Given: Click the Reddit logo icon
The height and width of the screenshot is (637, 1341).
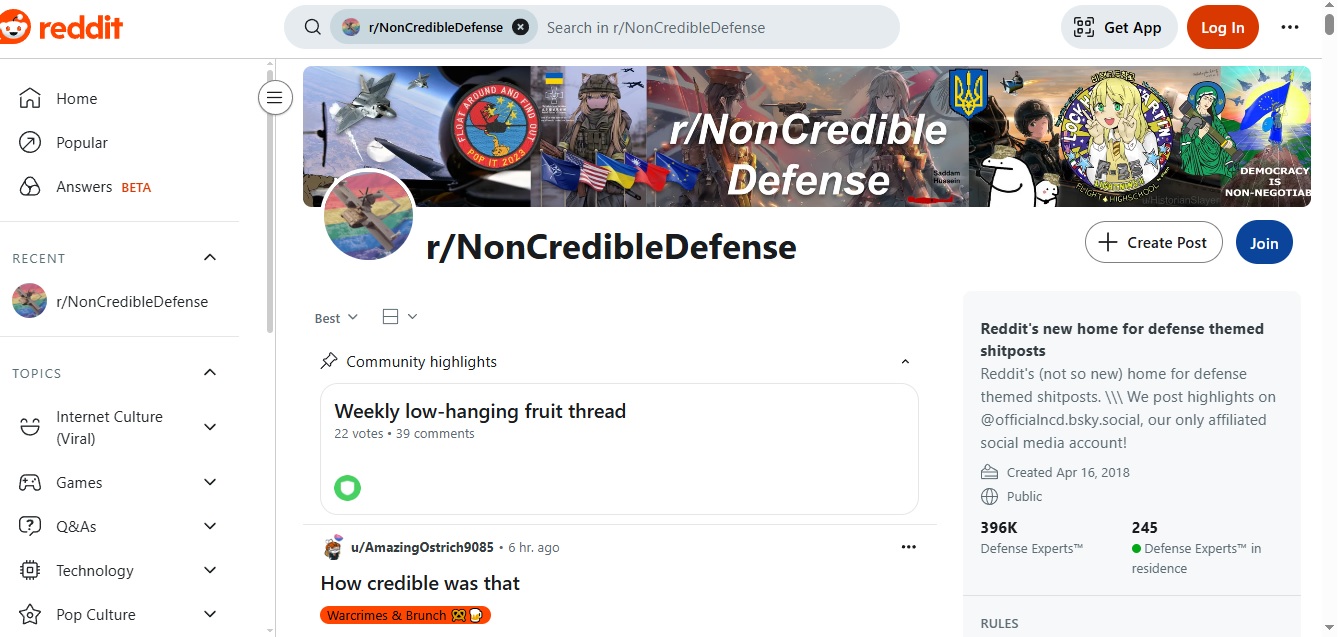Looking at the screenshot, I should tap(16, 27).
